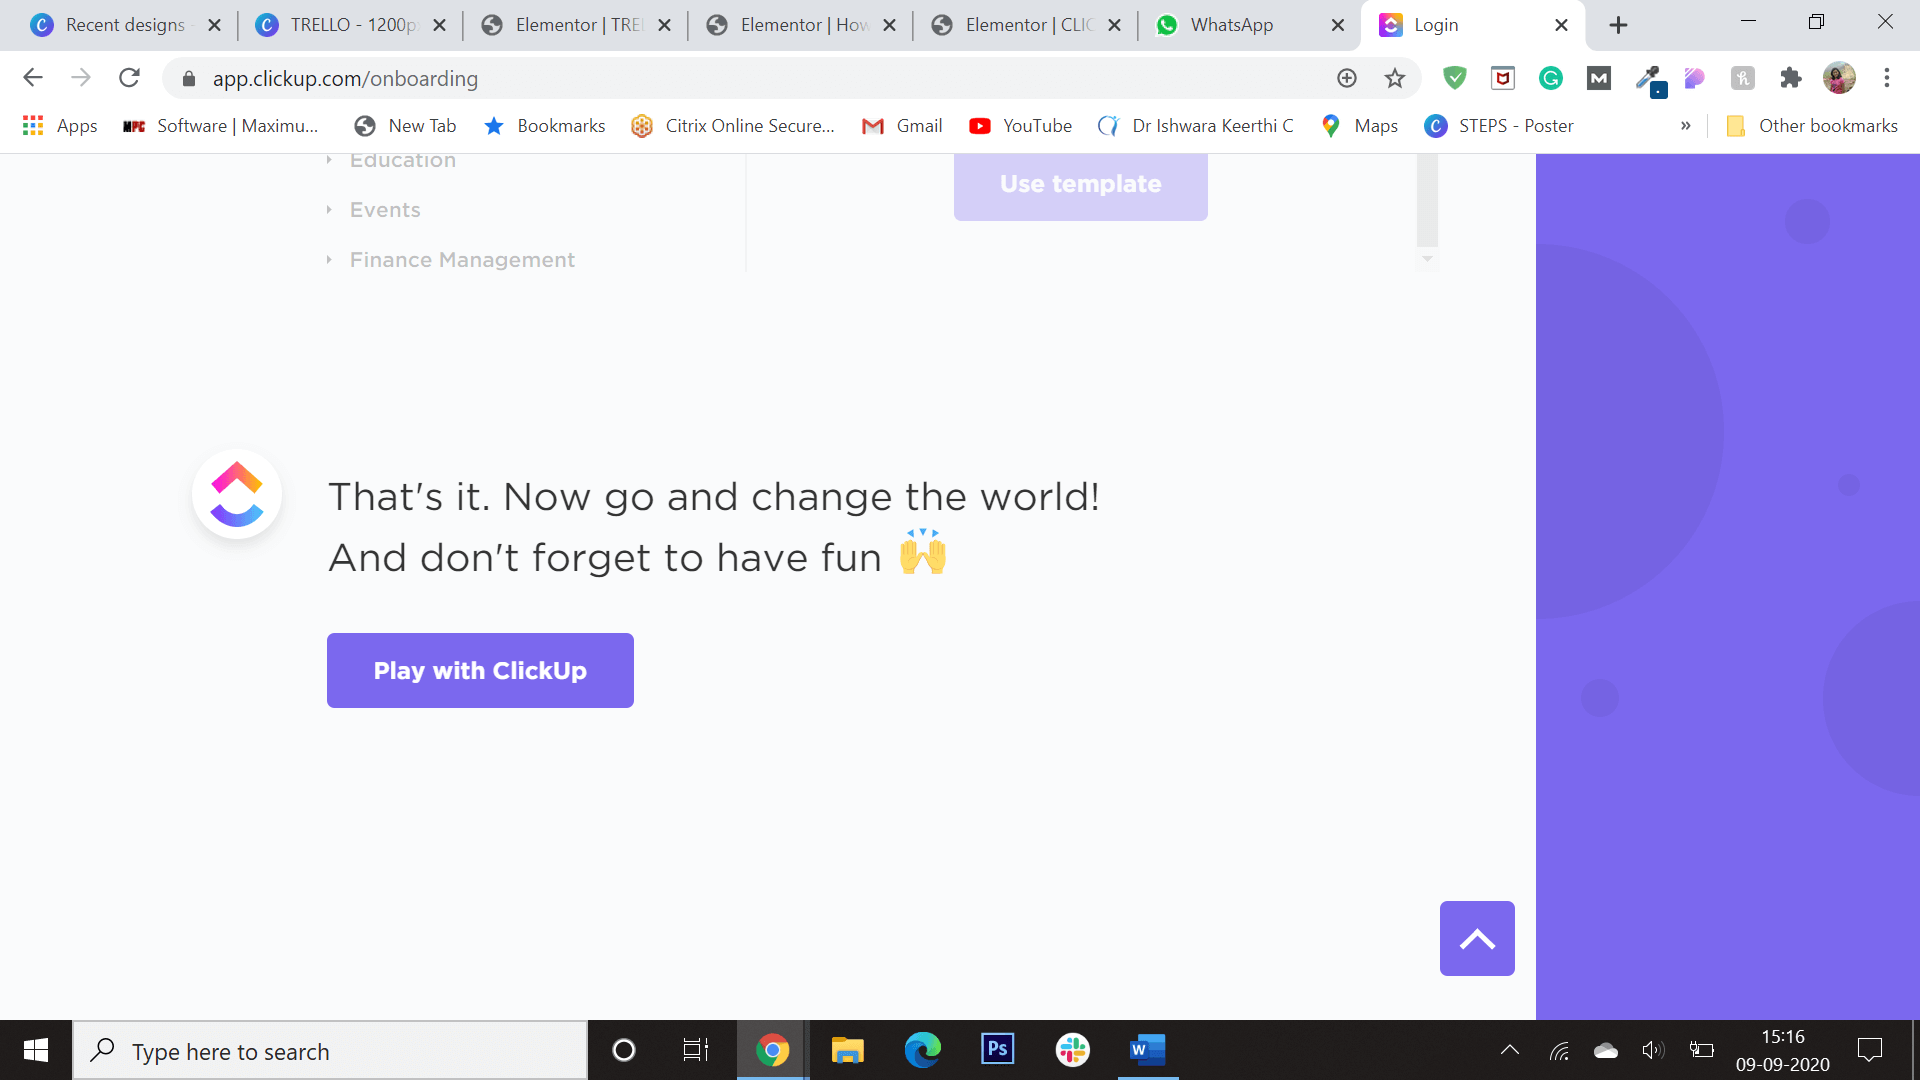Click the Use template button
The width and height of the screenshot is (1920, 1080).
coord(1081,187)
